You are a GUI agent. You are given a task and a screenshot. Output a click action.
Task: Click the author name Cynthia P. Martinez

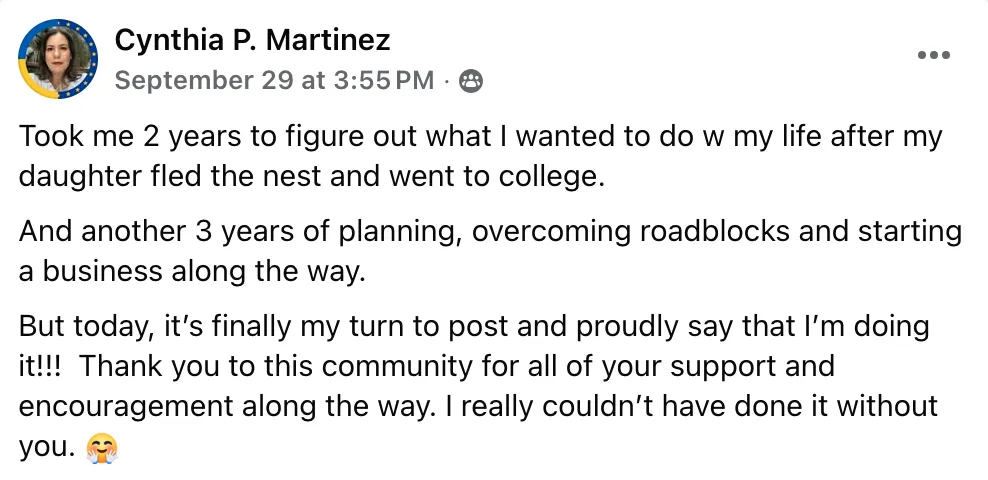coord(252,40)
